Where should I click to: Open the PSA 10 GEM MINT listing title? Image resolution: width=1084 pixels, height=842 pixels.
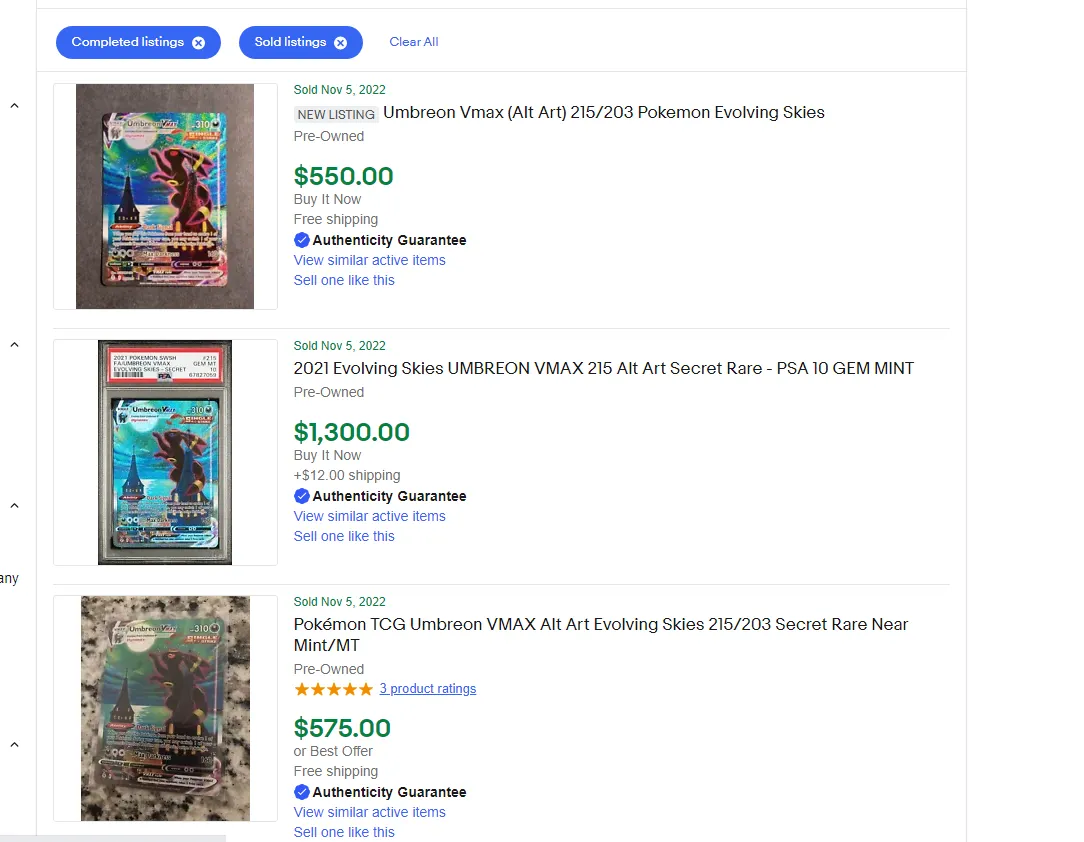(604, 368)
